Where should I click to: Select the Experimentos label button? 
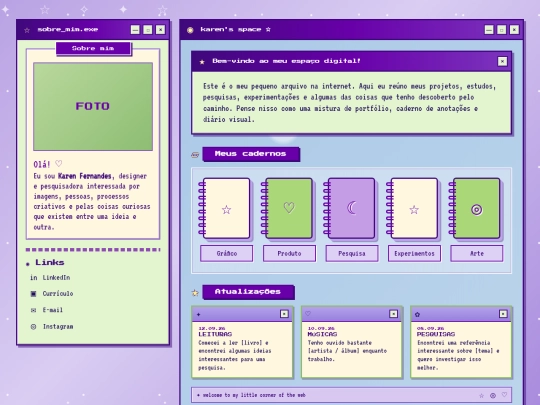point(414,253)
